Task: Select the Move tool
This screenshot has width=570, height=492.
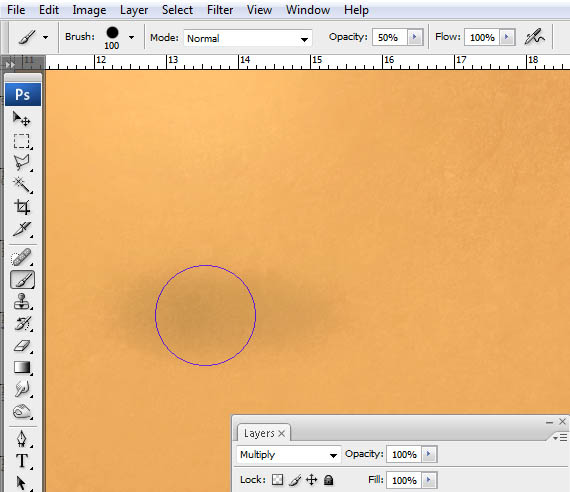Action: (22, 119)
